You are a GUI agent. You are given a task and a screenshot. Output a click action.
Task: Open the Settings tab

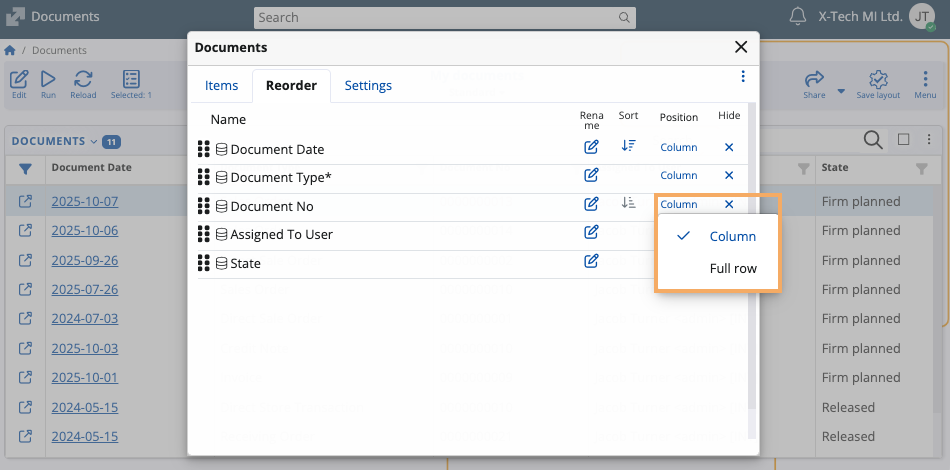pyautogui.click(x=368, y=86)
